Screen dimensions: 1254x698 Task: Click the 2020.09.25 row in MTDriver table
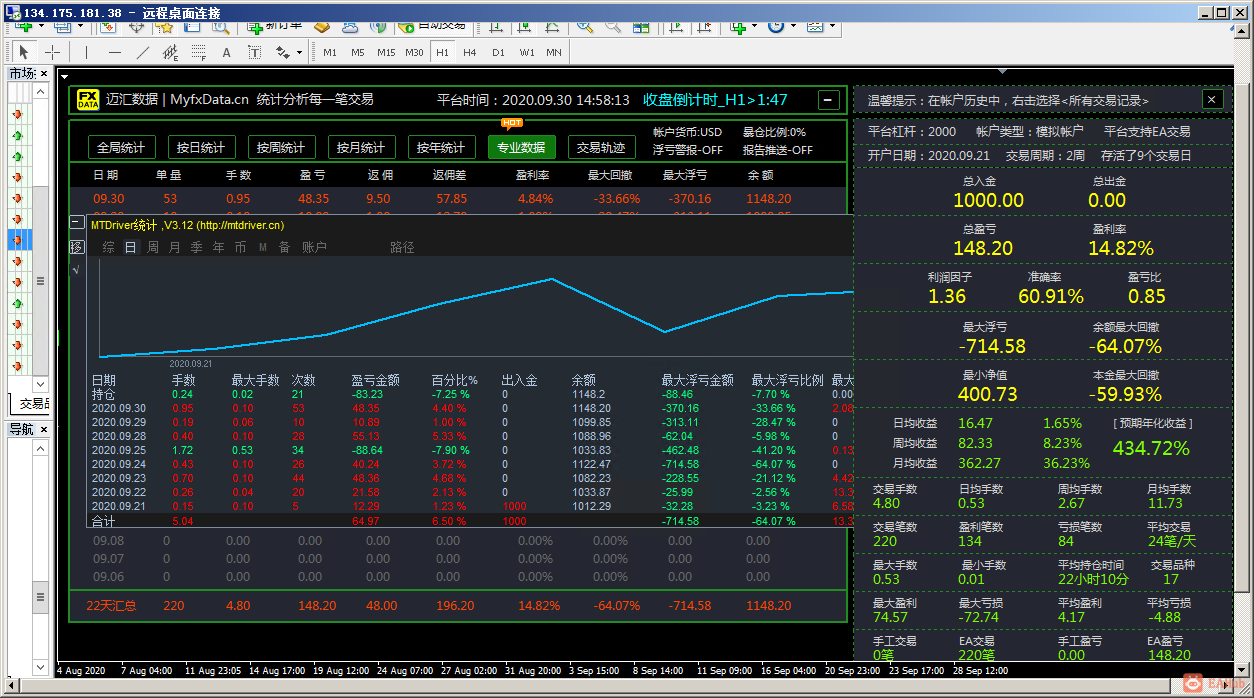[x=470, y=451]
